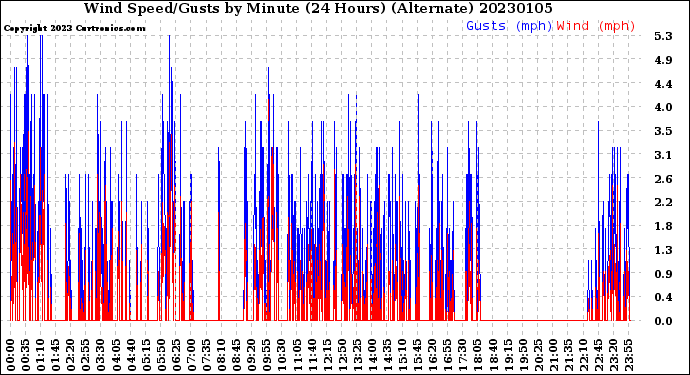Click the 05:50 time label

[x=161, y=355]
